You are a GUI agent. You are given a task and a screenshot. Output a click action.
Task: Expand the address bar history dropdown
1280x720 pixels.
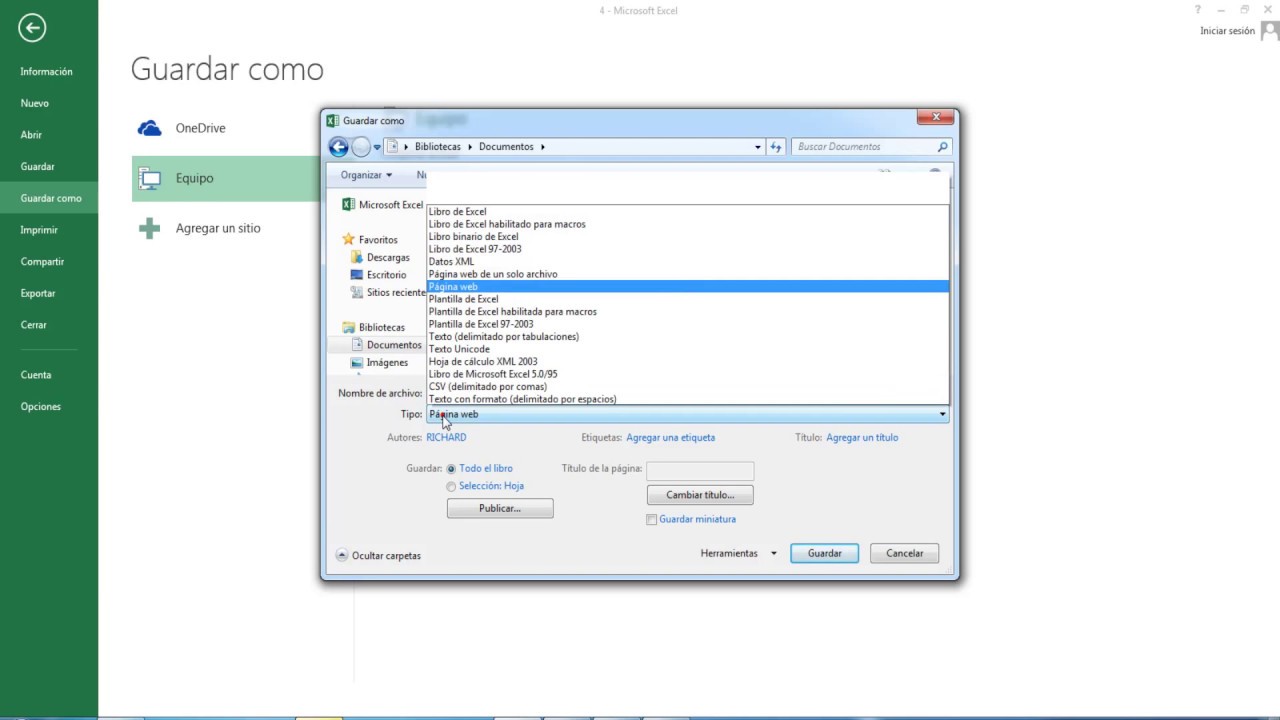tap(758, 147)
